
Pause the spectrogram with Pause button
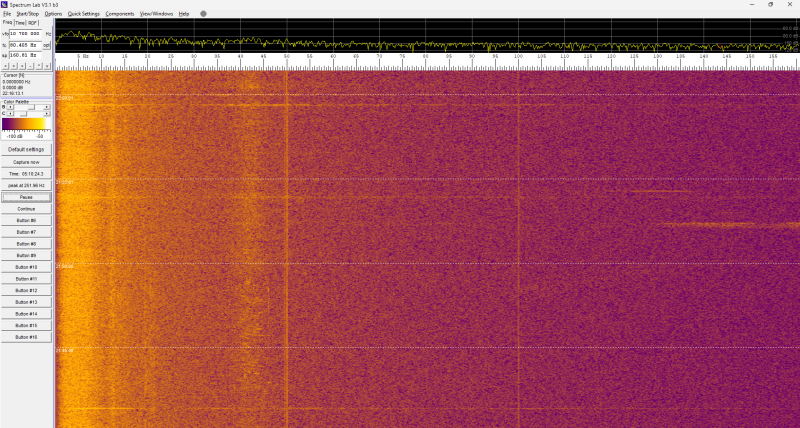click(26, 197)
